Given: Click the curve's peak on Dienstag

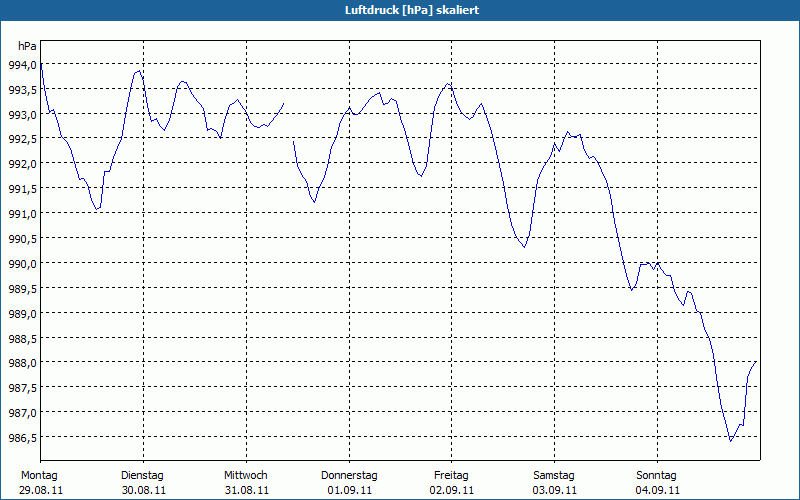Looking at the screenshot, I should point(139,71).
